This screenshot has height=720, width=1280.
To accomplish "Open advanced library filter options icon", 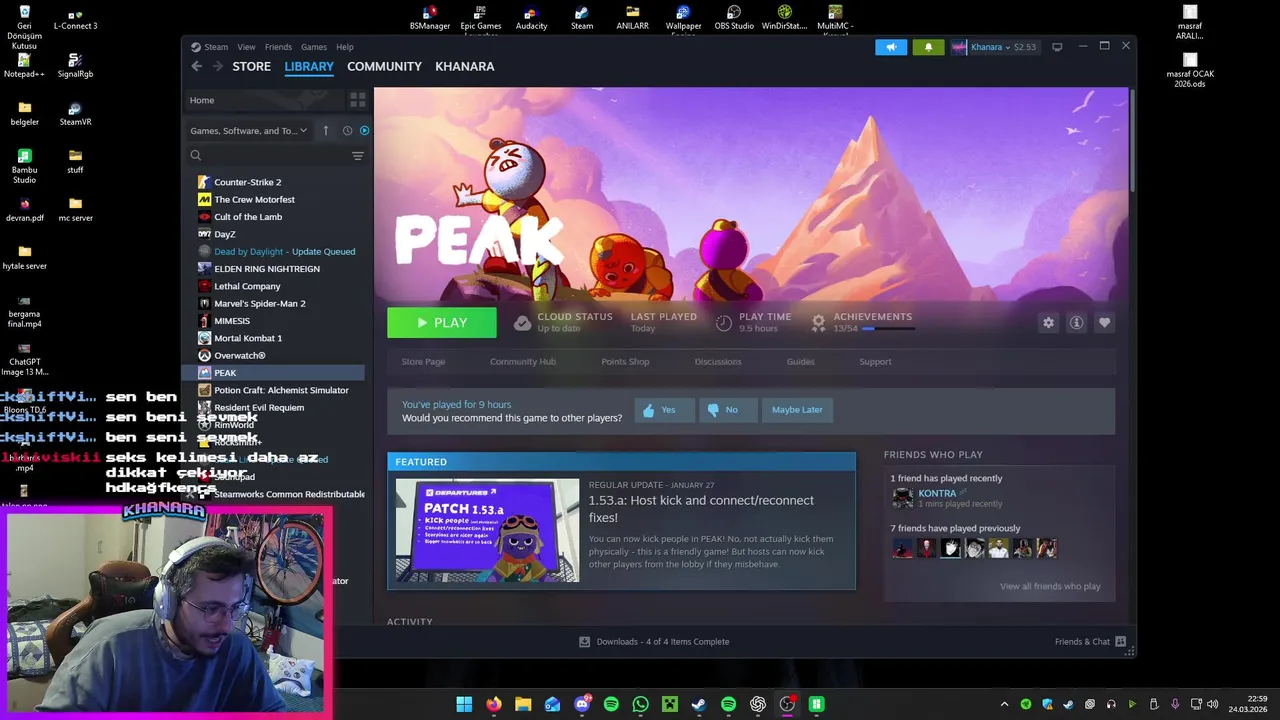I will tap(357, 156).
